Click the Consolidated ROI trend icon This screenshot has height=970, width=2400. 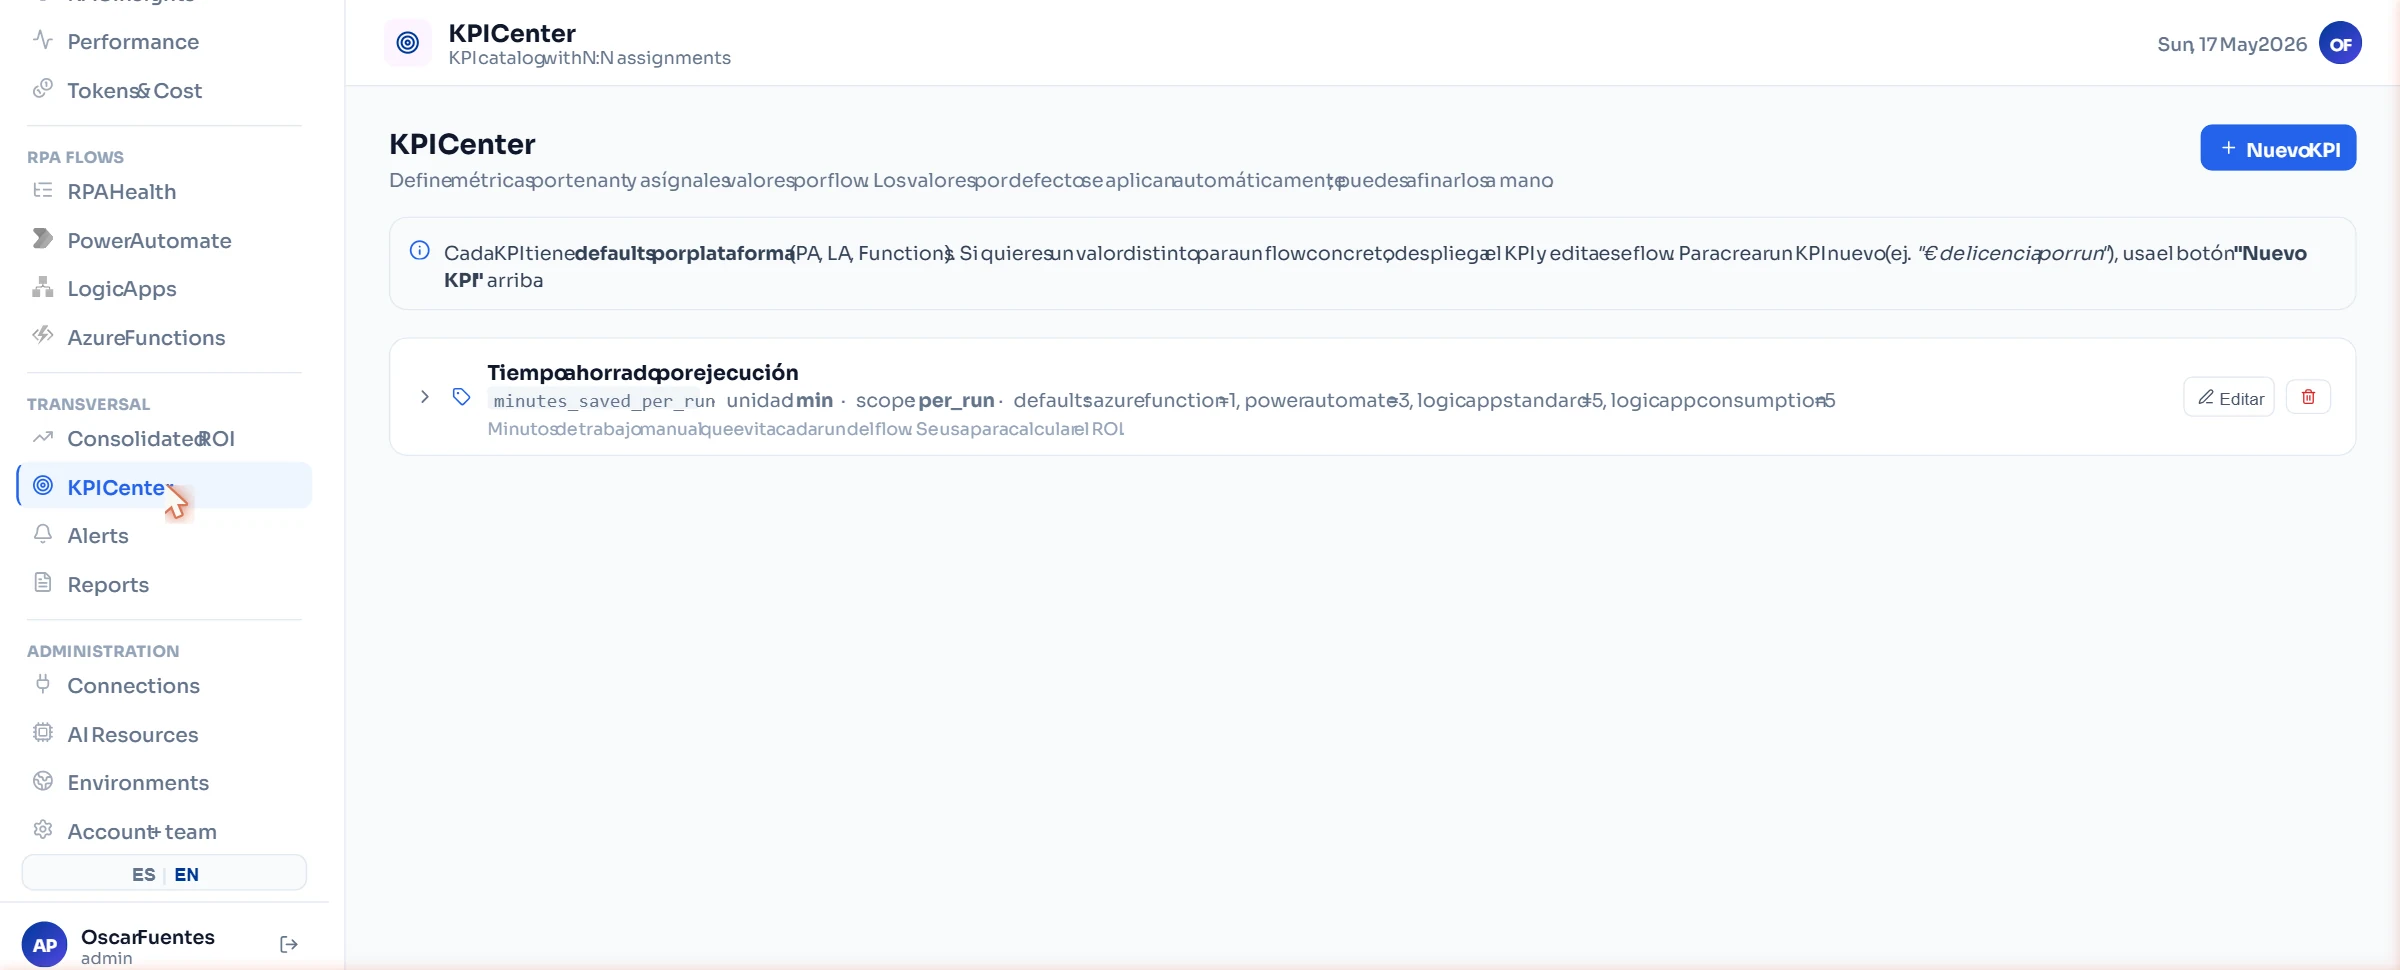(x=42, y=437)
